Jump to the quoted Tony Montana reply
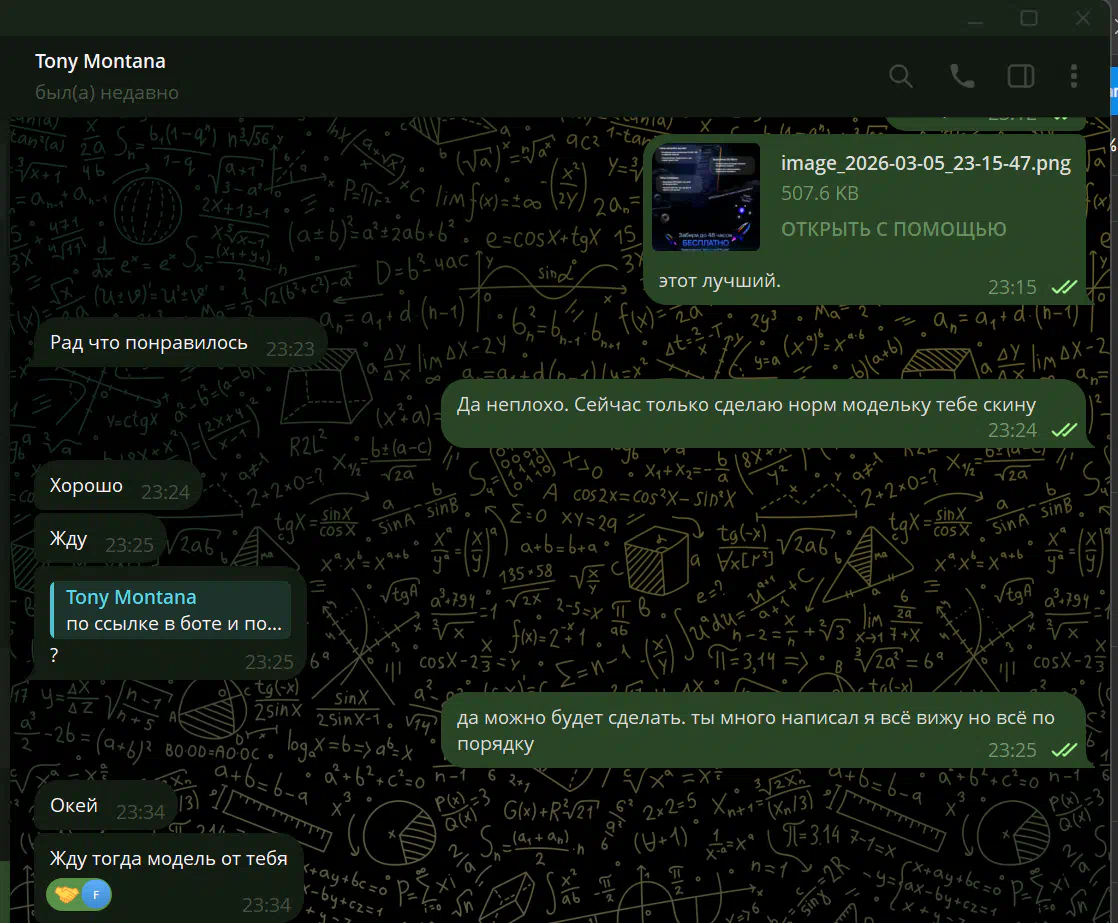Screen dimensions: 1118x923 (171, 611)
